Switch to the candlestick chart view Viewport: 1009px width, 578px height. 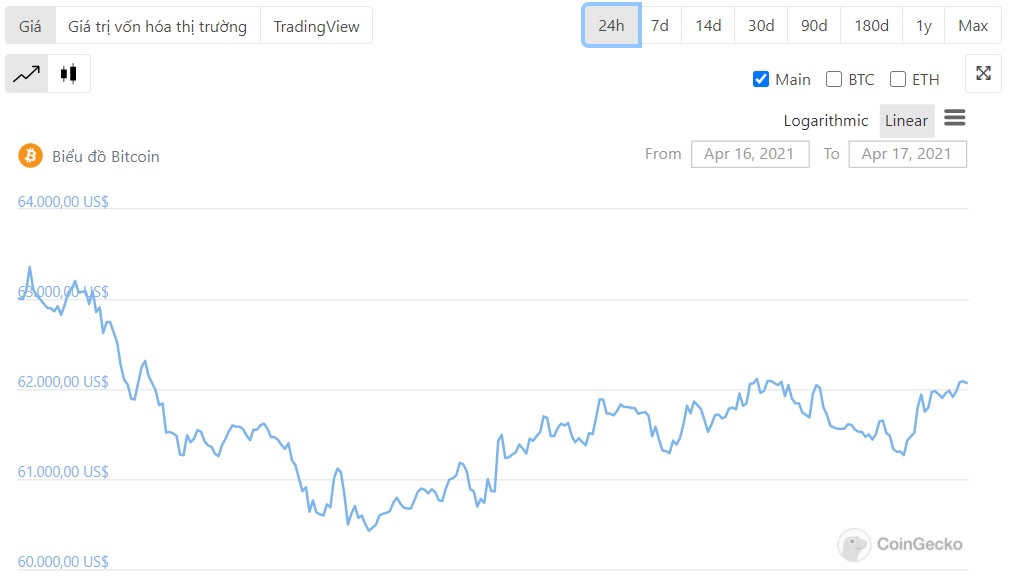pos(68,73)
